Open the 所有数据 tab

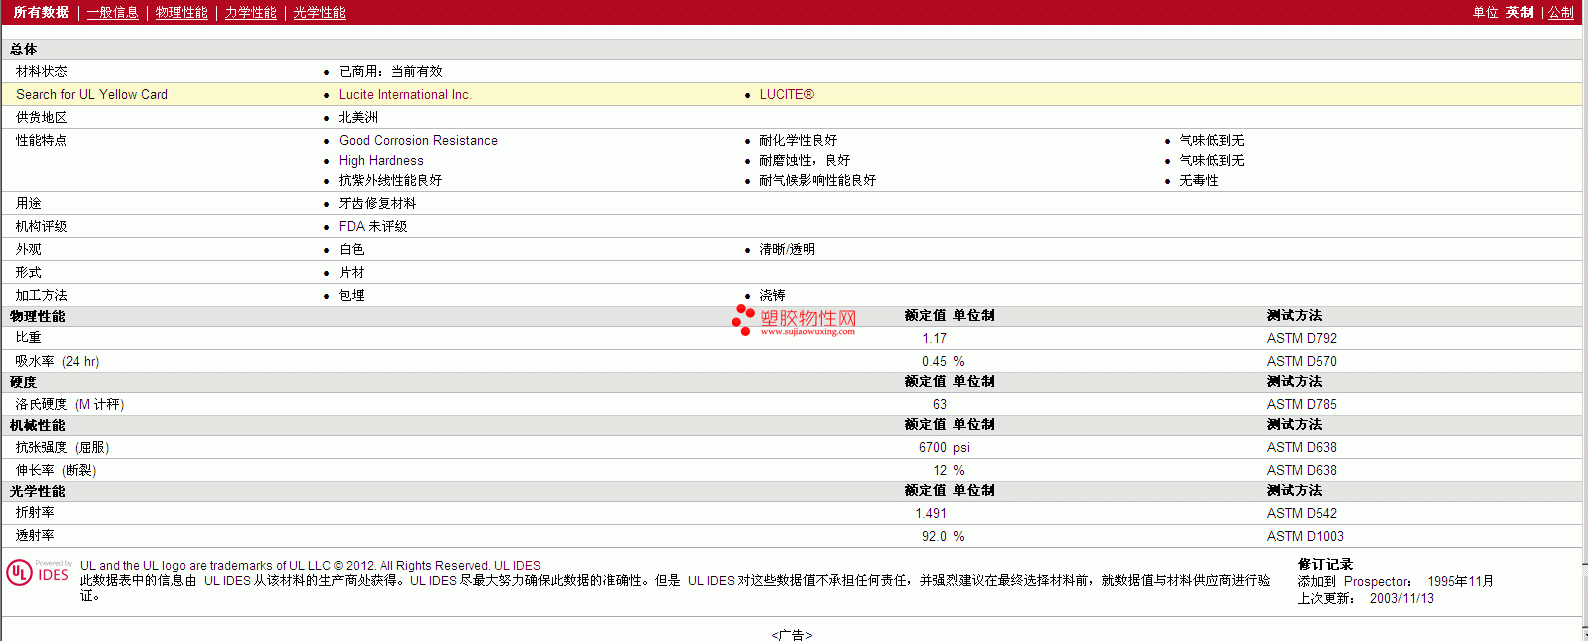tap(41, 13)
